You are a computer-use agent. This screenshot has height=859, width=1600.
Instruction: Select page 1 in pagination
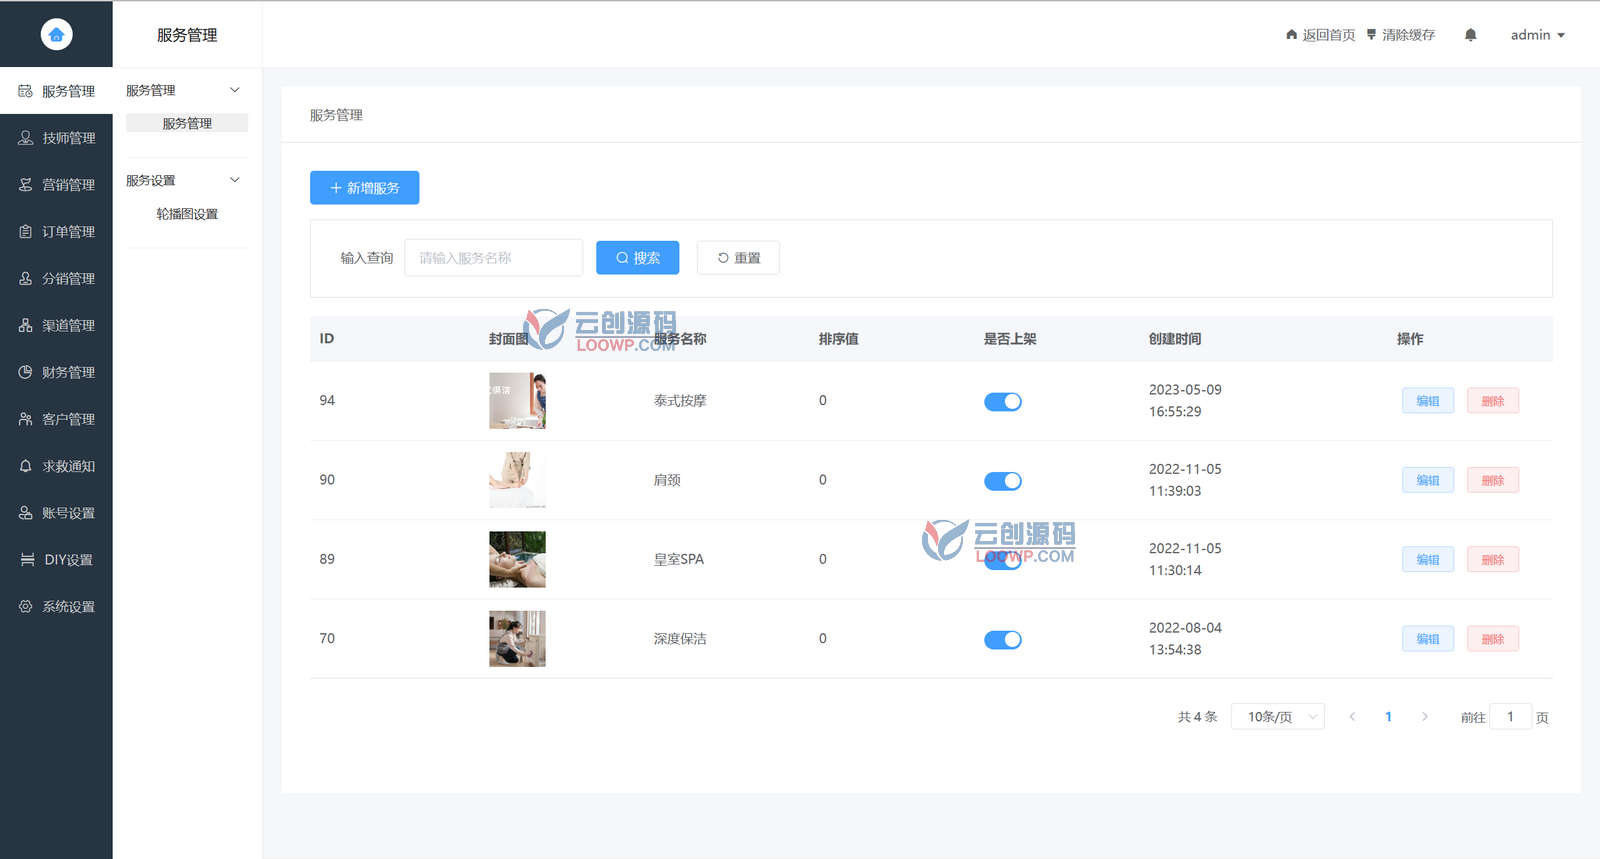(x=1388, y=717)
